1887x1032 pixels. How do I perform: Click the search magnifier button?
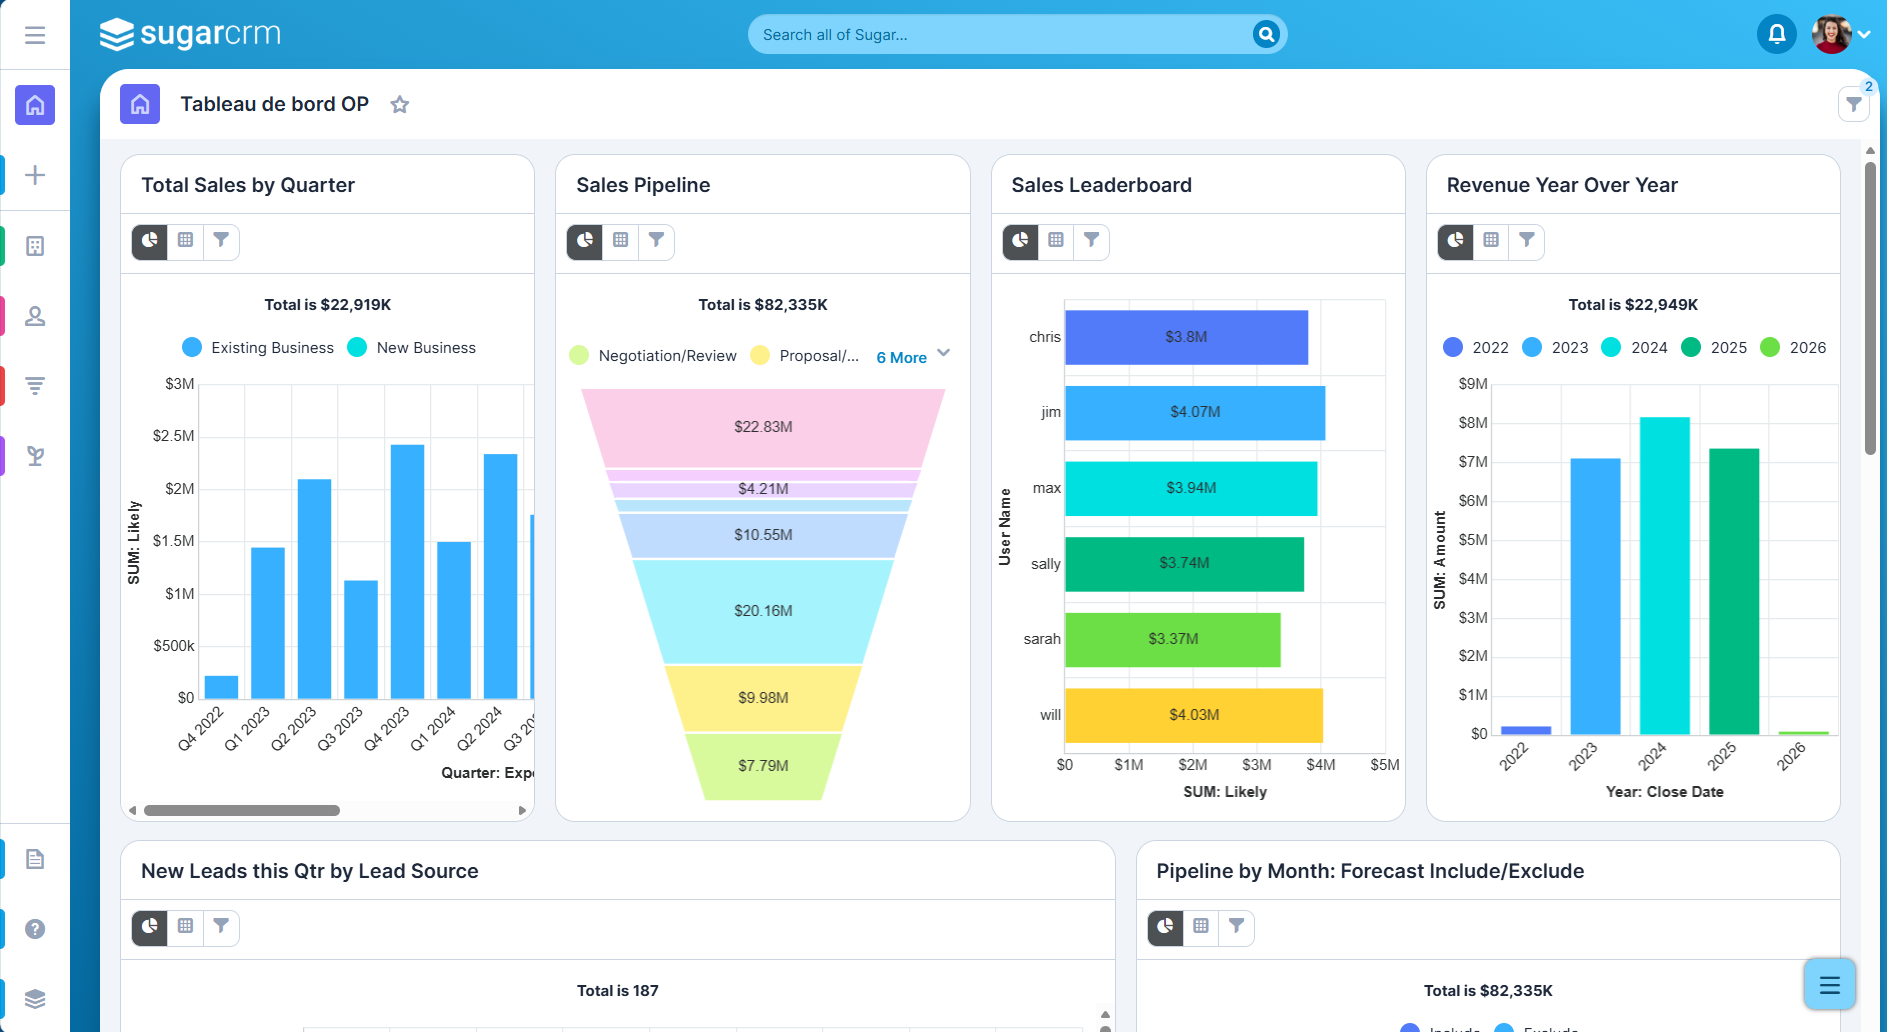click(1266, 35)
